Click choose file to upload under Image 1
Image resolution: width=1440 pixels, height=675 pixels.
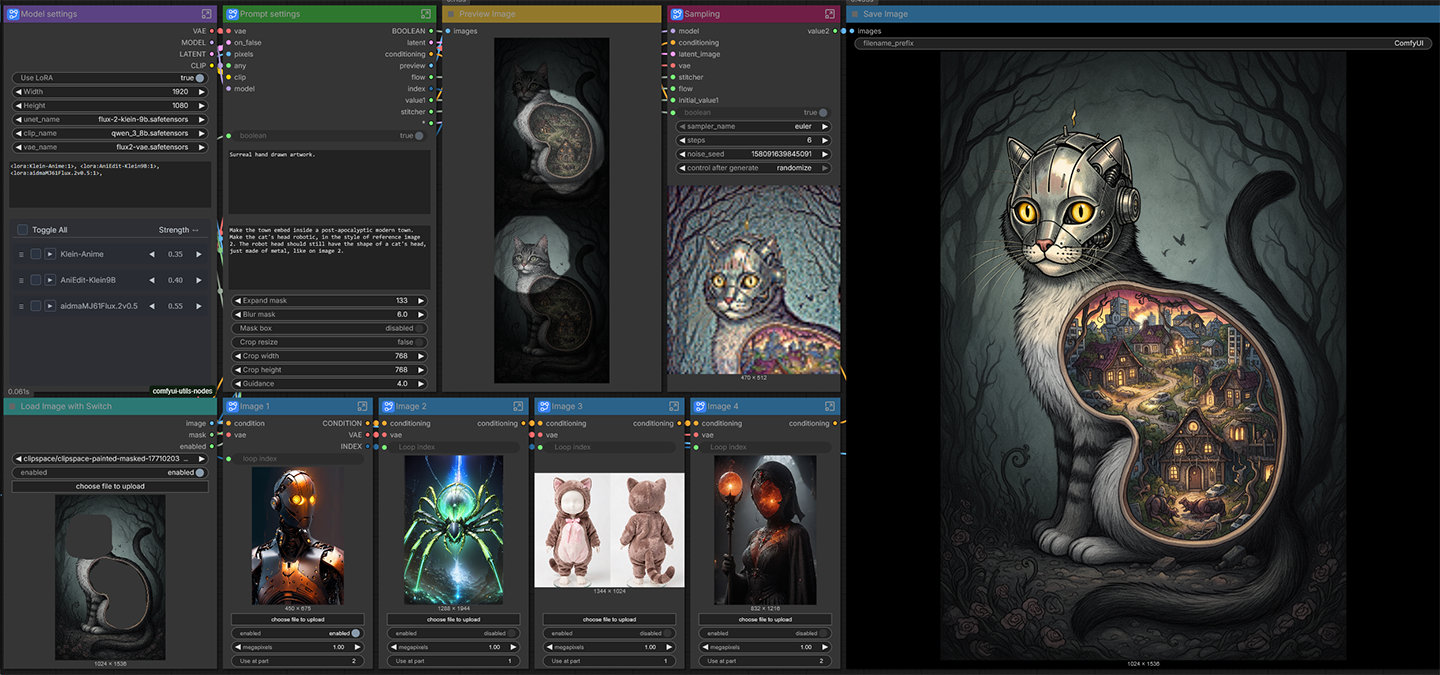pos(296,619)
